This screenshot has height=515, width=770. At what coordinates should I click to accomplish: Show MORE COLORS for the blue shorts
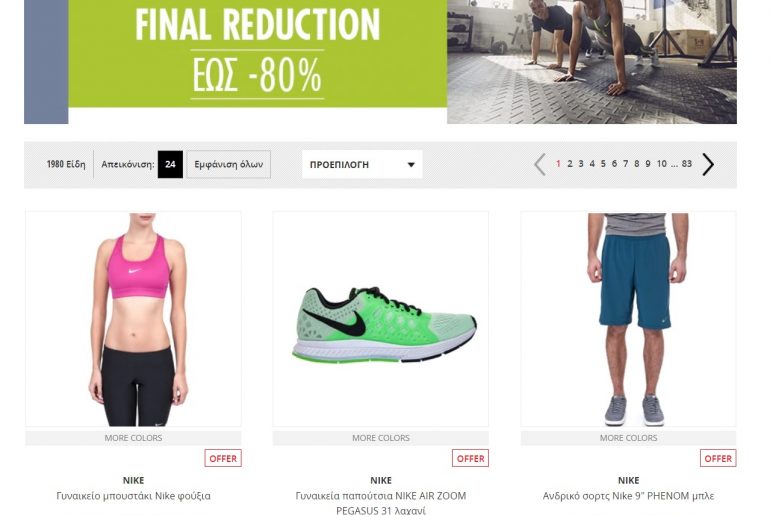[628, 438]
